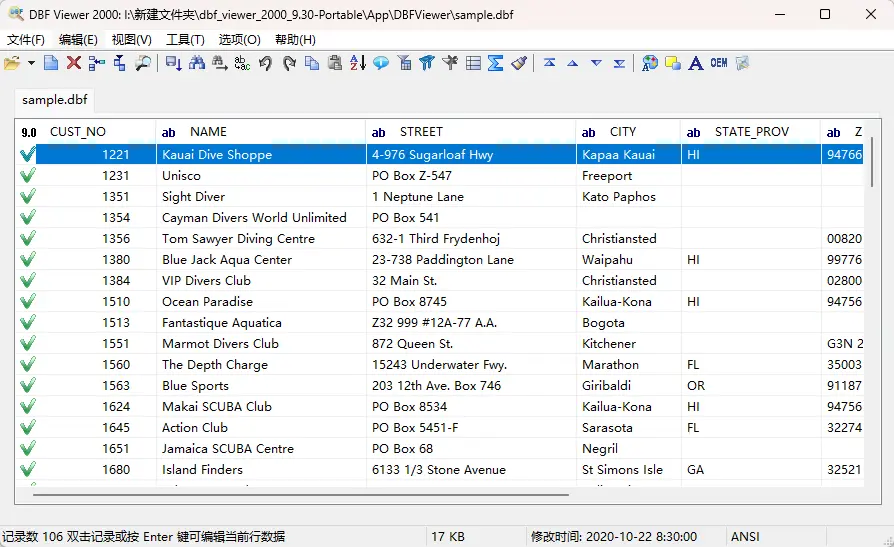
Task: Toggle the check mark for record 1351
Action: pos(27,196)
